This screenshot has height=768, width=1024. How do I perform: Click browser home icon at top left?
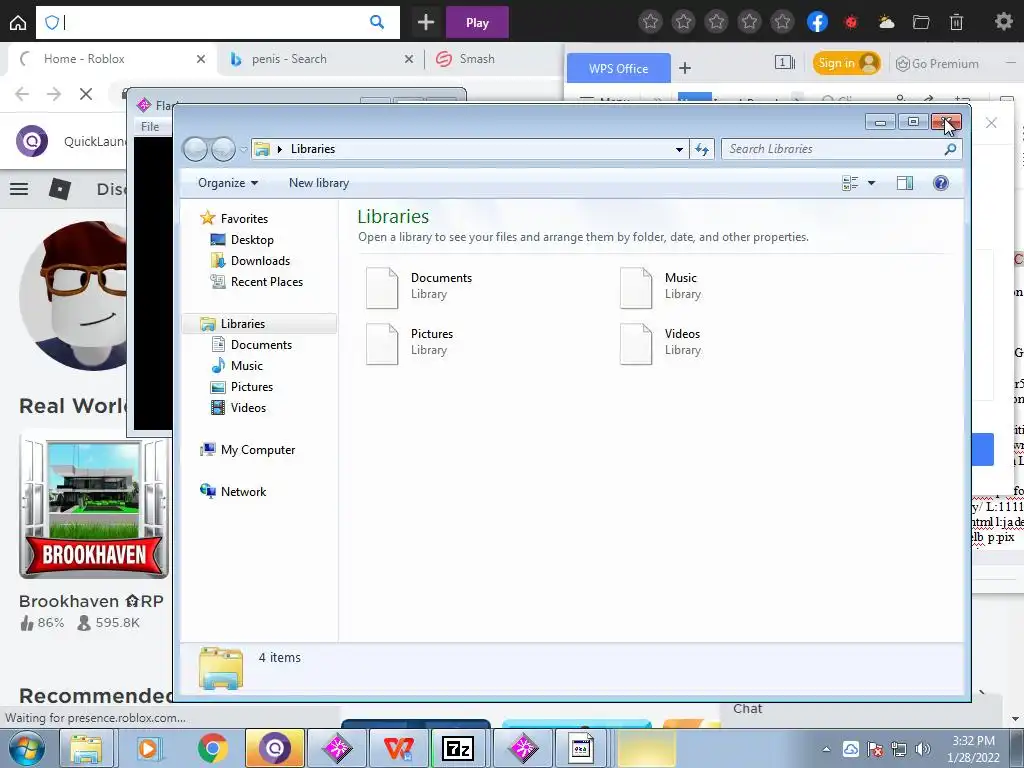[x=18, y=22]
